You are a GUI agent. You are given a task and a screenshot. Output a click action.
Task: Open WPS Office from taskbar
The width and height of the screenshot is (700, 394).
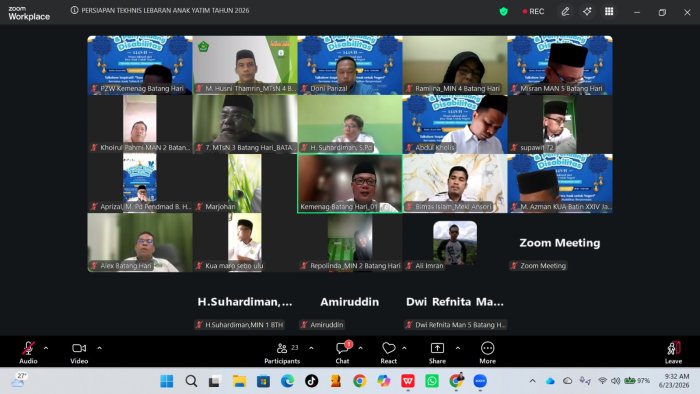click(x=408, y=381)
